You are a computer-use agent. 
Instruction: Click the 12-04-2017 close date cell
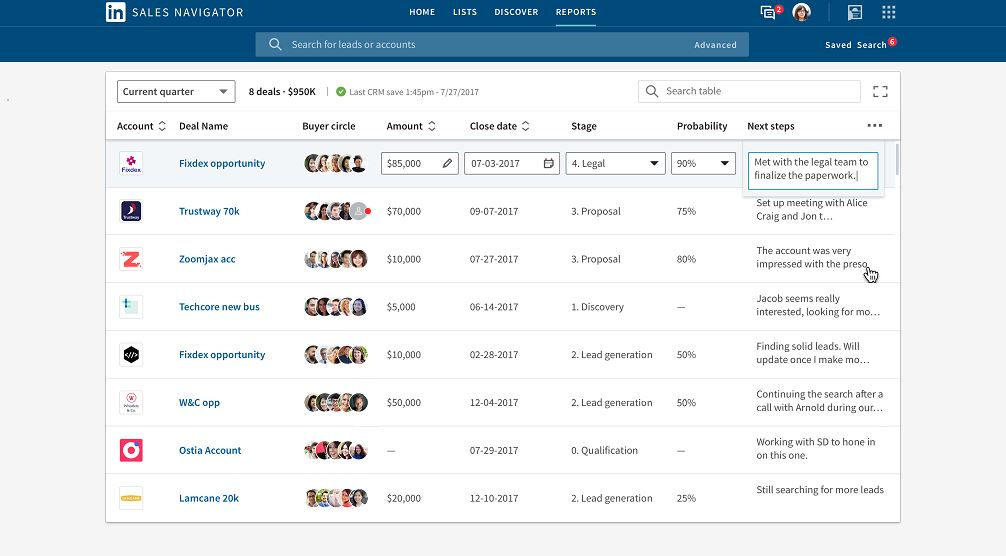493,403
